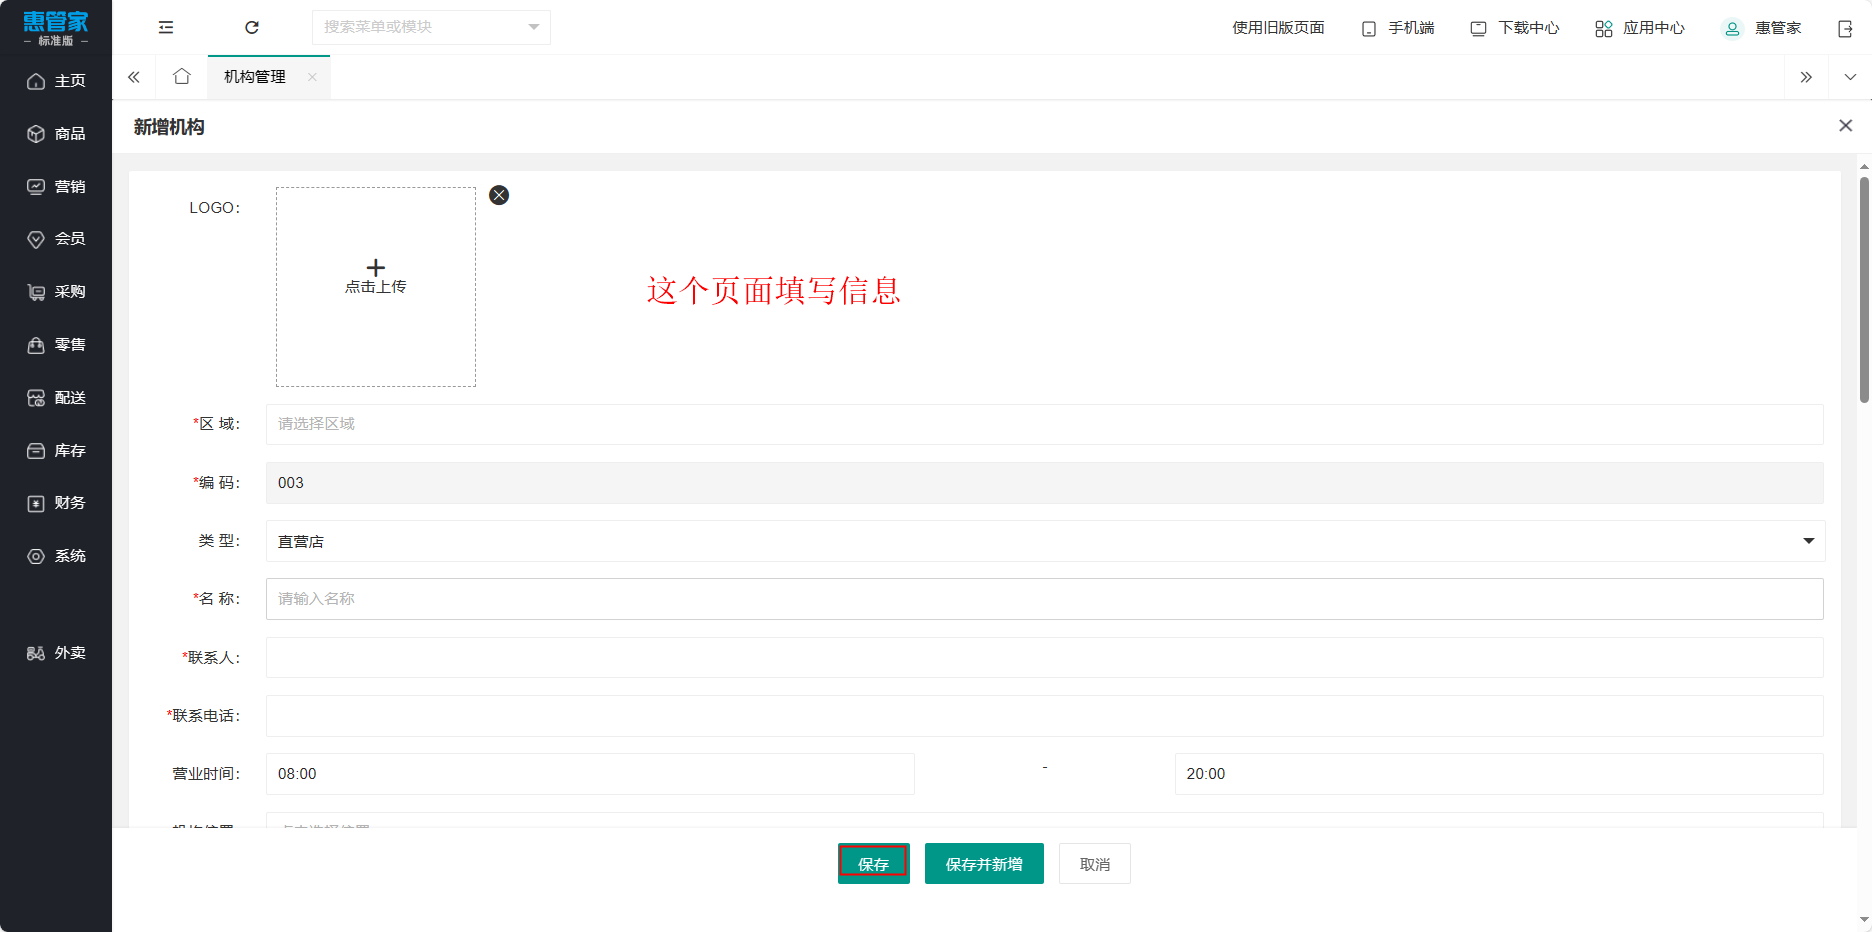
Task: Click the 请输入名称 name input field
Action: click(x=1045, y=599)
